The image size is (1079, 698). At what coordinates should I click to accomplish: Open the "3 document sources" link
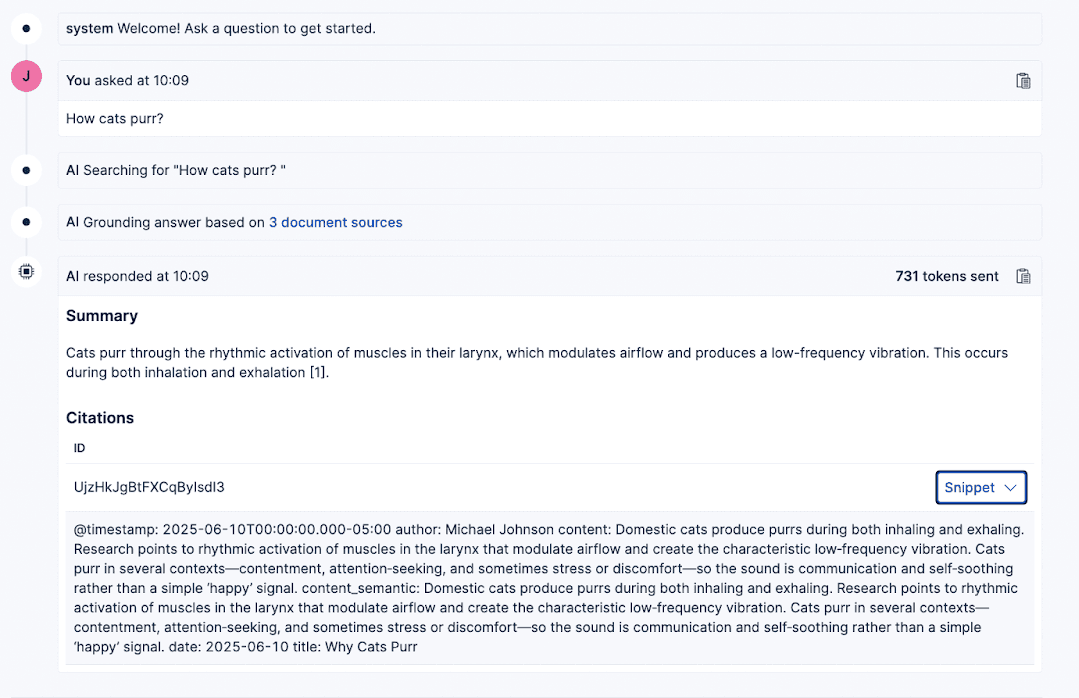click(x=336, y=222)
